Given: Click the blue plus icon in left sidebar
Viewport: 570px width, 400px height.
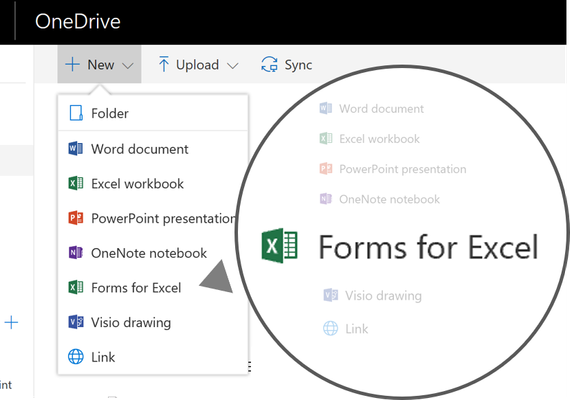Looking at the screenshot, I should (x=11, y=322).
